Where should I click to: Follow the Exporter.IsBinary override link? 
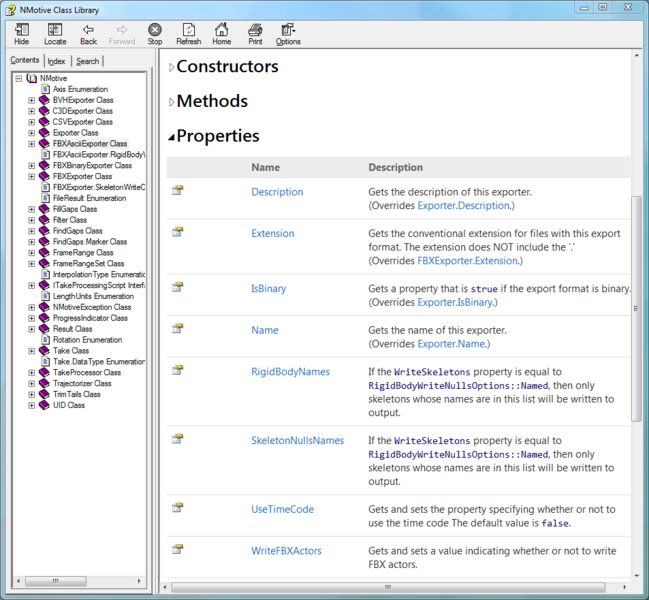(x=454, y=302)
